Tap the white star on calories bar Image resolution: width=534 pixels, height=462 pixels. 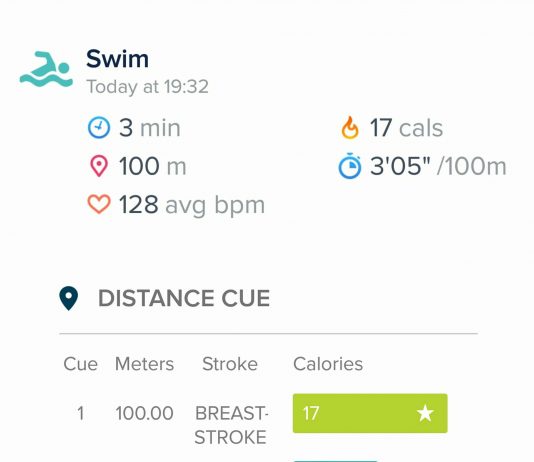[425, 413]
